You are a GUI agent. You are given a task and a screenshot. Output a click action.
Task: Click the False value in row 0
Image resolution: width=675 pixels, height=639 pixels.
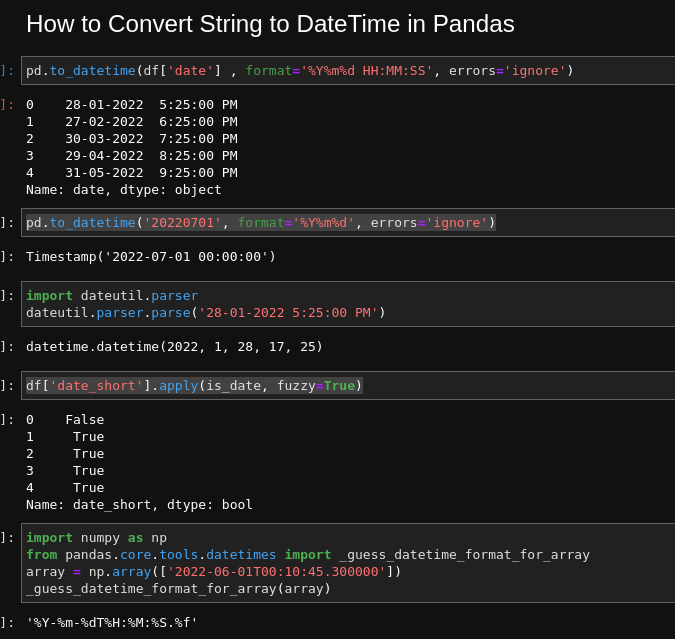tap(84, 420)
